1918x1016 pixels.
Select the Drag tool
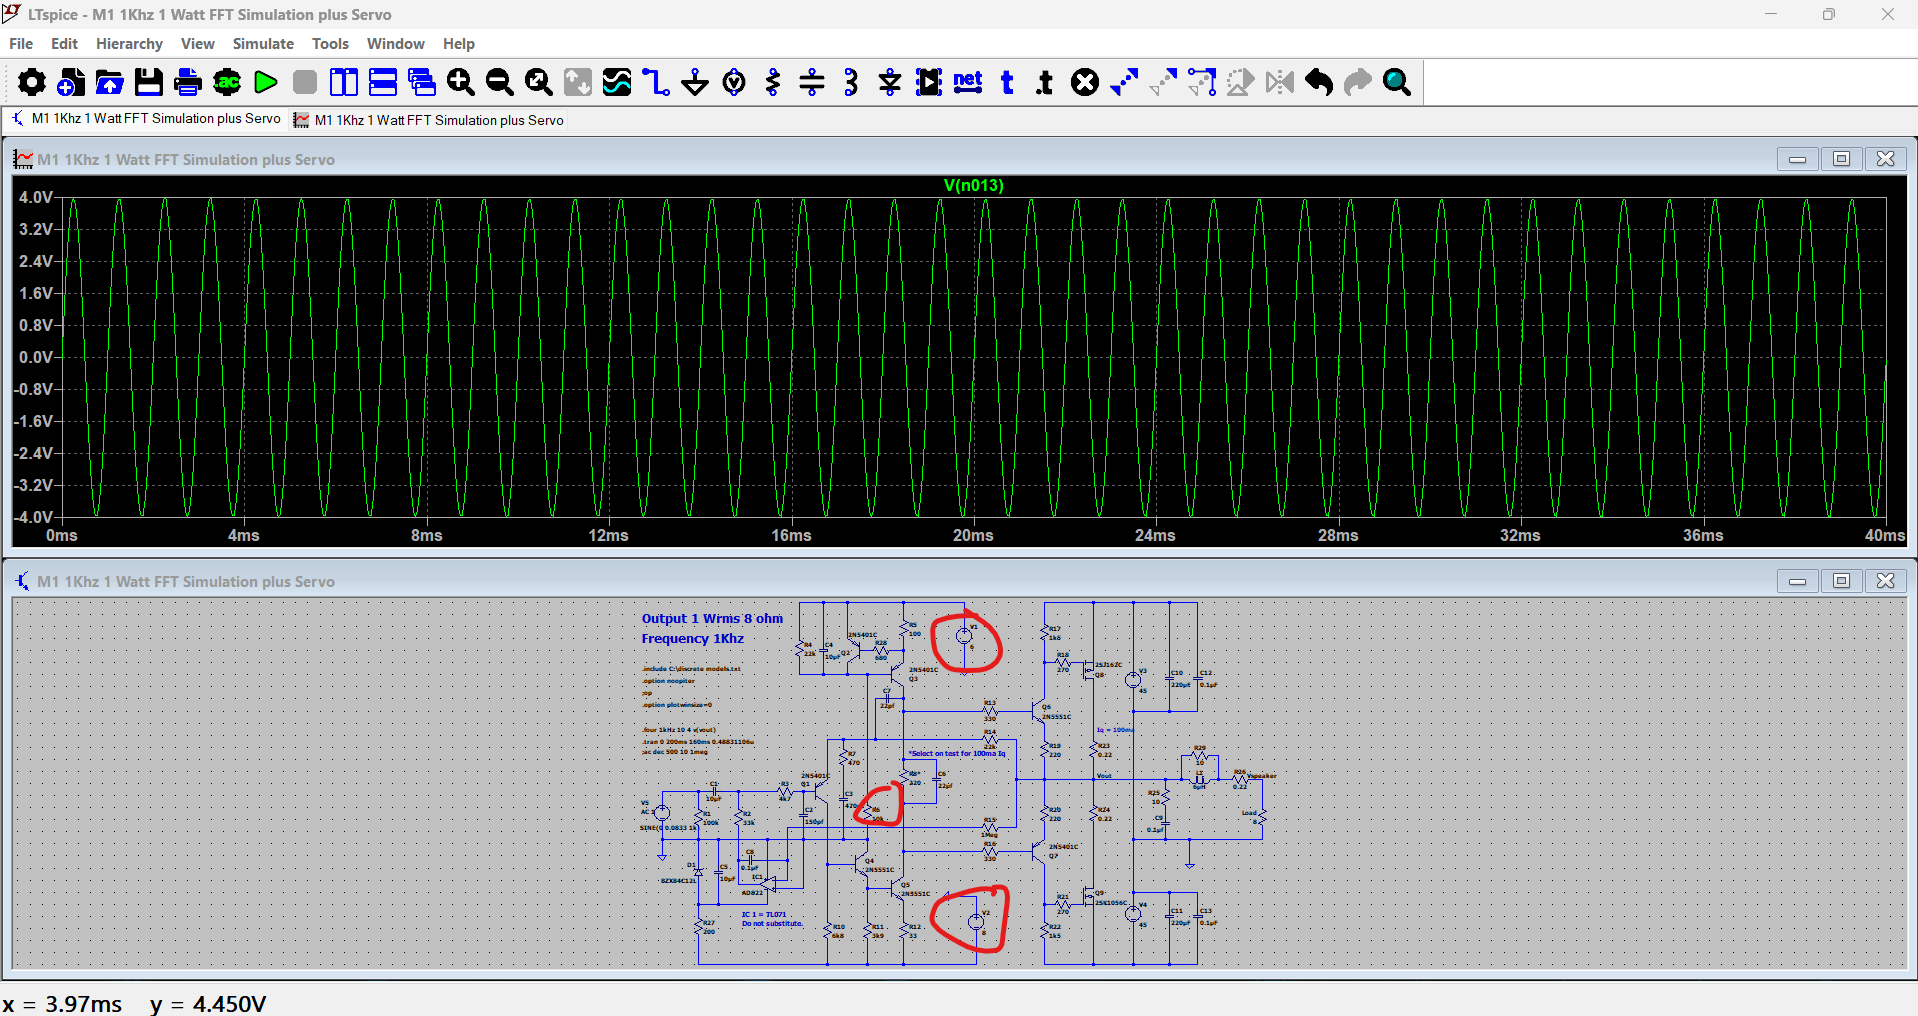coord(1202,82)
